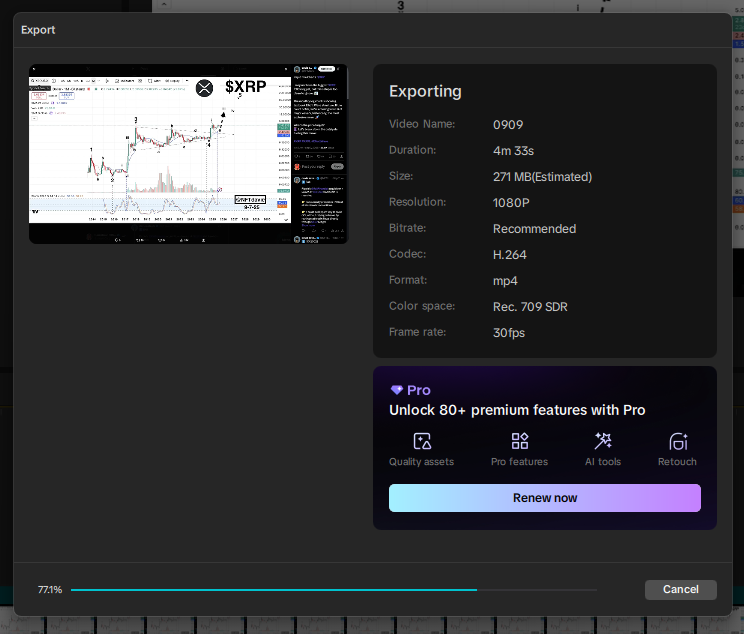Click the duration value 4m 33s
The width and height of the screenshot is (744, 634).
click(x=513, y=151)
